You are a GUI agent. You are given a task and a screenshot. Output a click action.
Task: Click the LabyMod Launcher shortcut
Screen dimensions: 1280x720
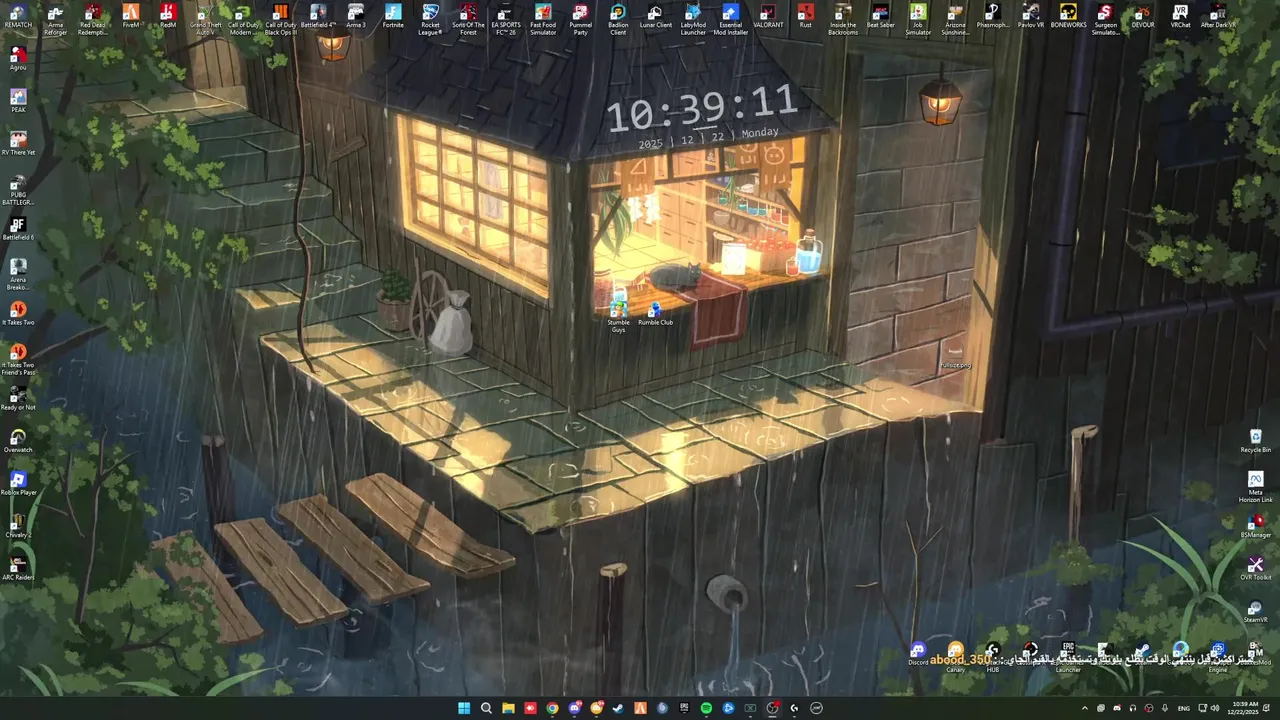coord(693,19)
